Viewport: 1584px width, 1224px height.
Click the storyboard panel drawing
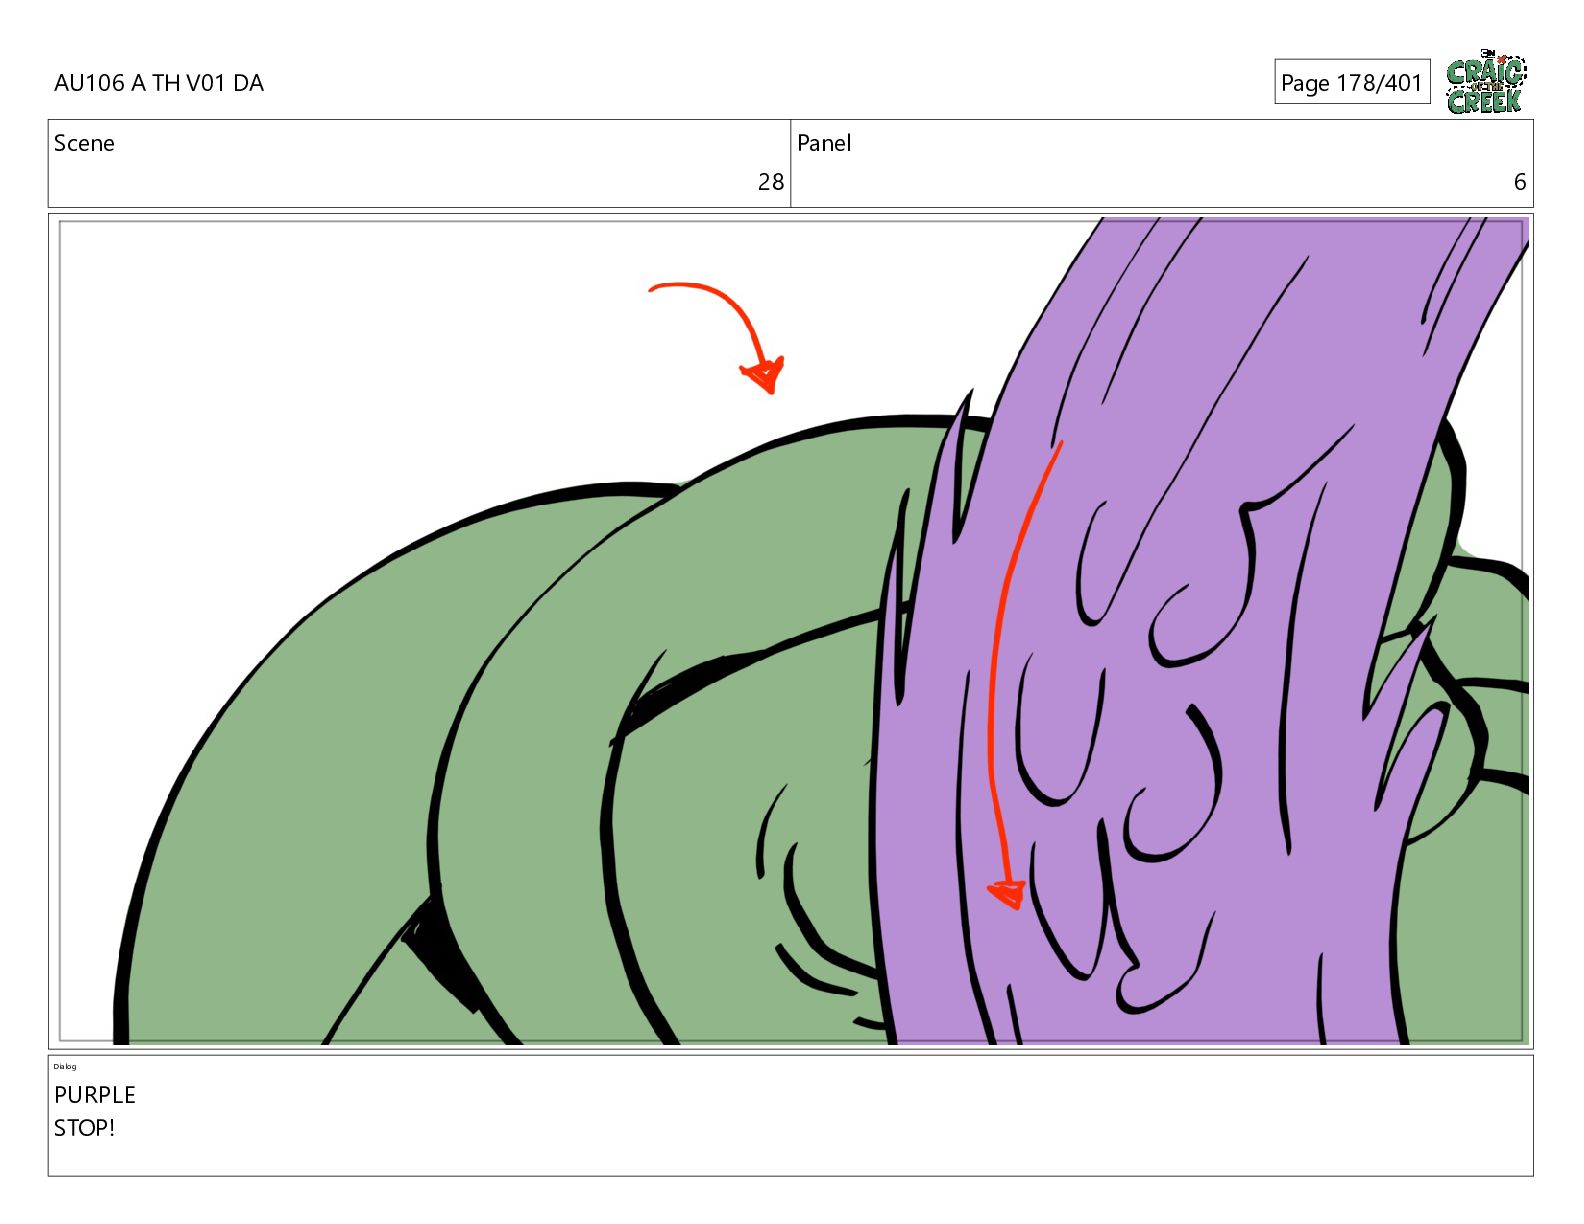(x=791, y=632)
